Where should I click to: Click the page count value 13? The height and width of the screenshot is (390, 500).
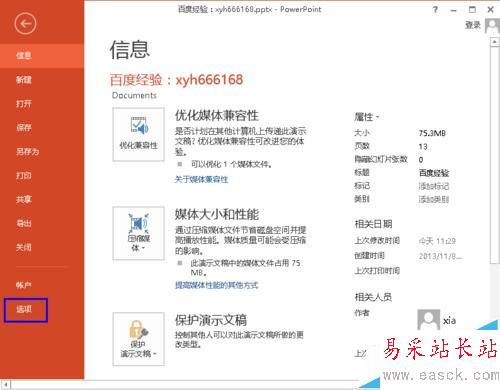pyautogui.click(x=423, y=146)
